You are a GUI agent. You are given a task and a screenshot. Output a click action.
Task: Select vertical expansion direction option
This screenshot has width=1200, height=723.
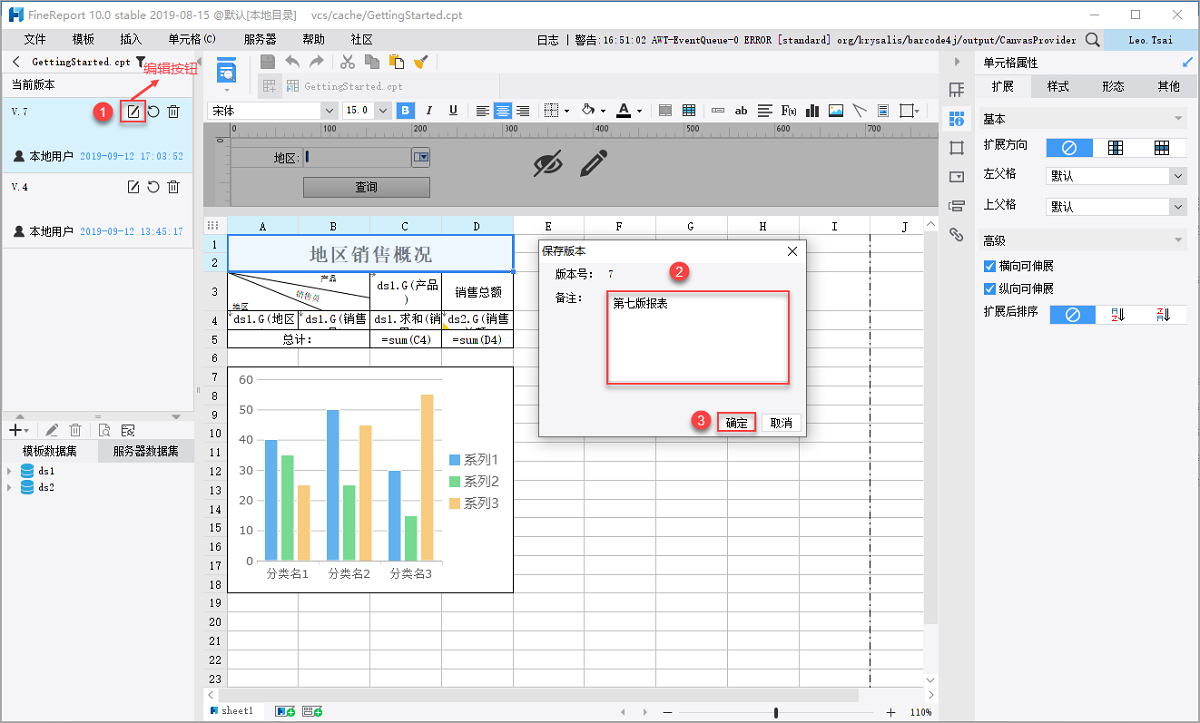click(x=1115, y=147)
